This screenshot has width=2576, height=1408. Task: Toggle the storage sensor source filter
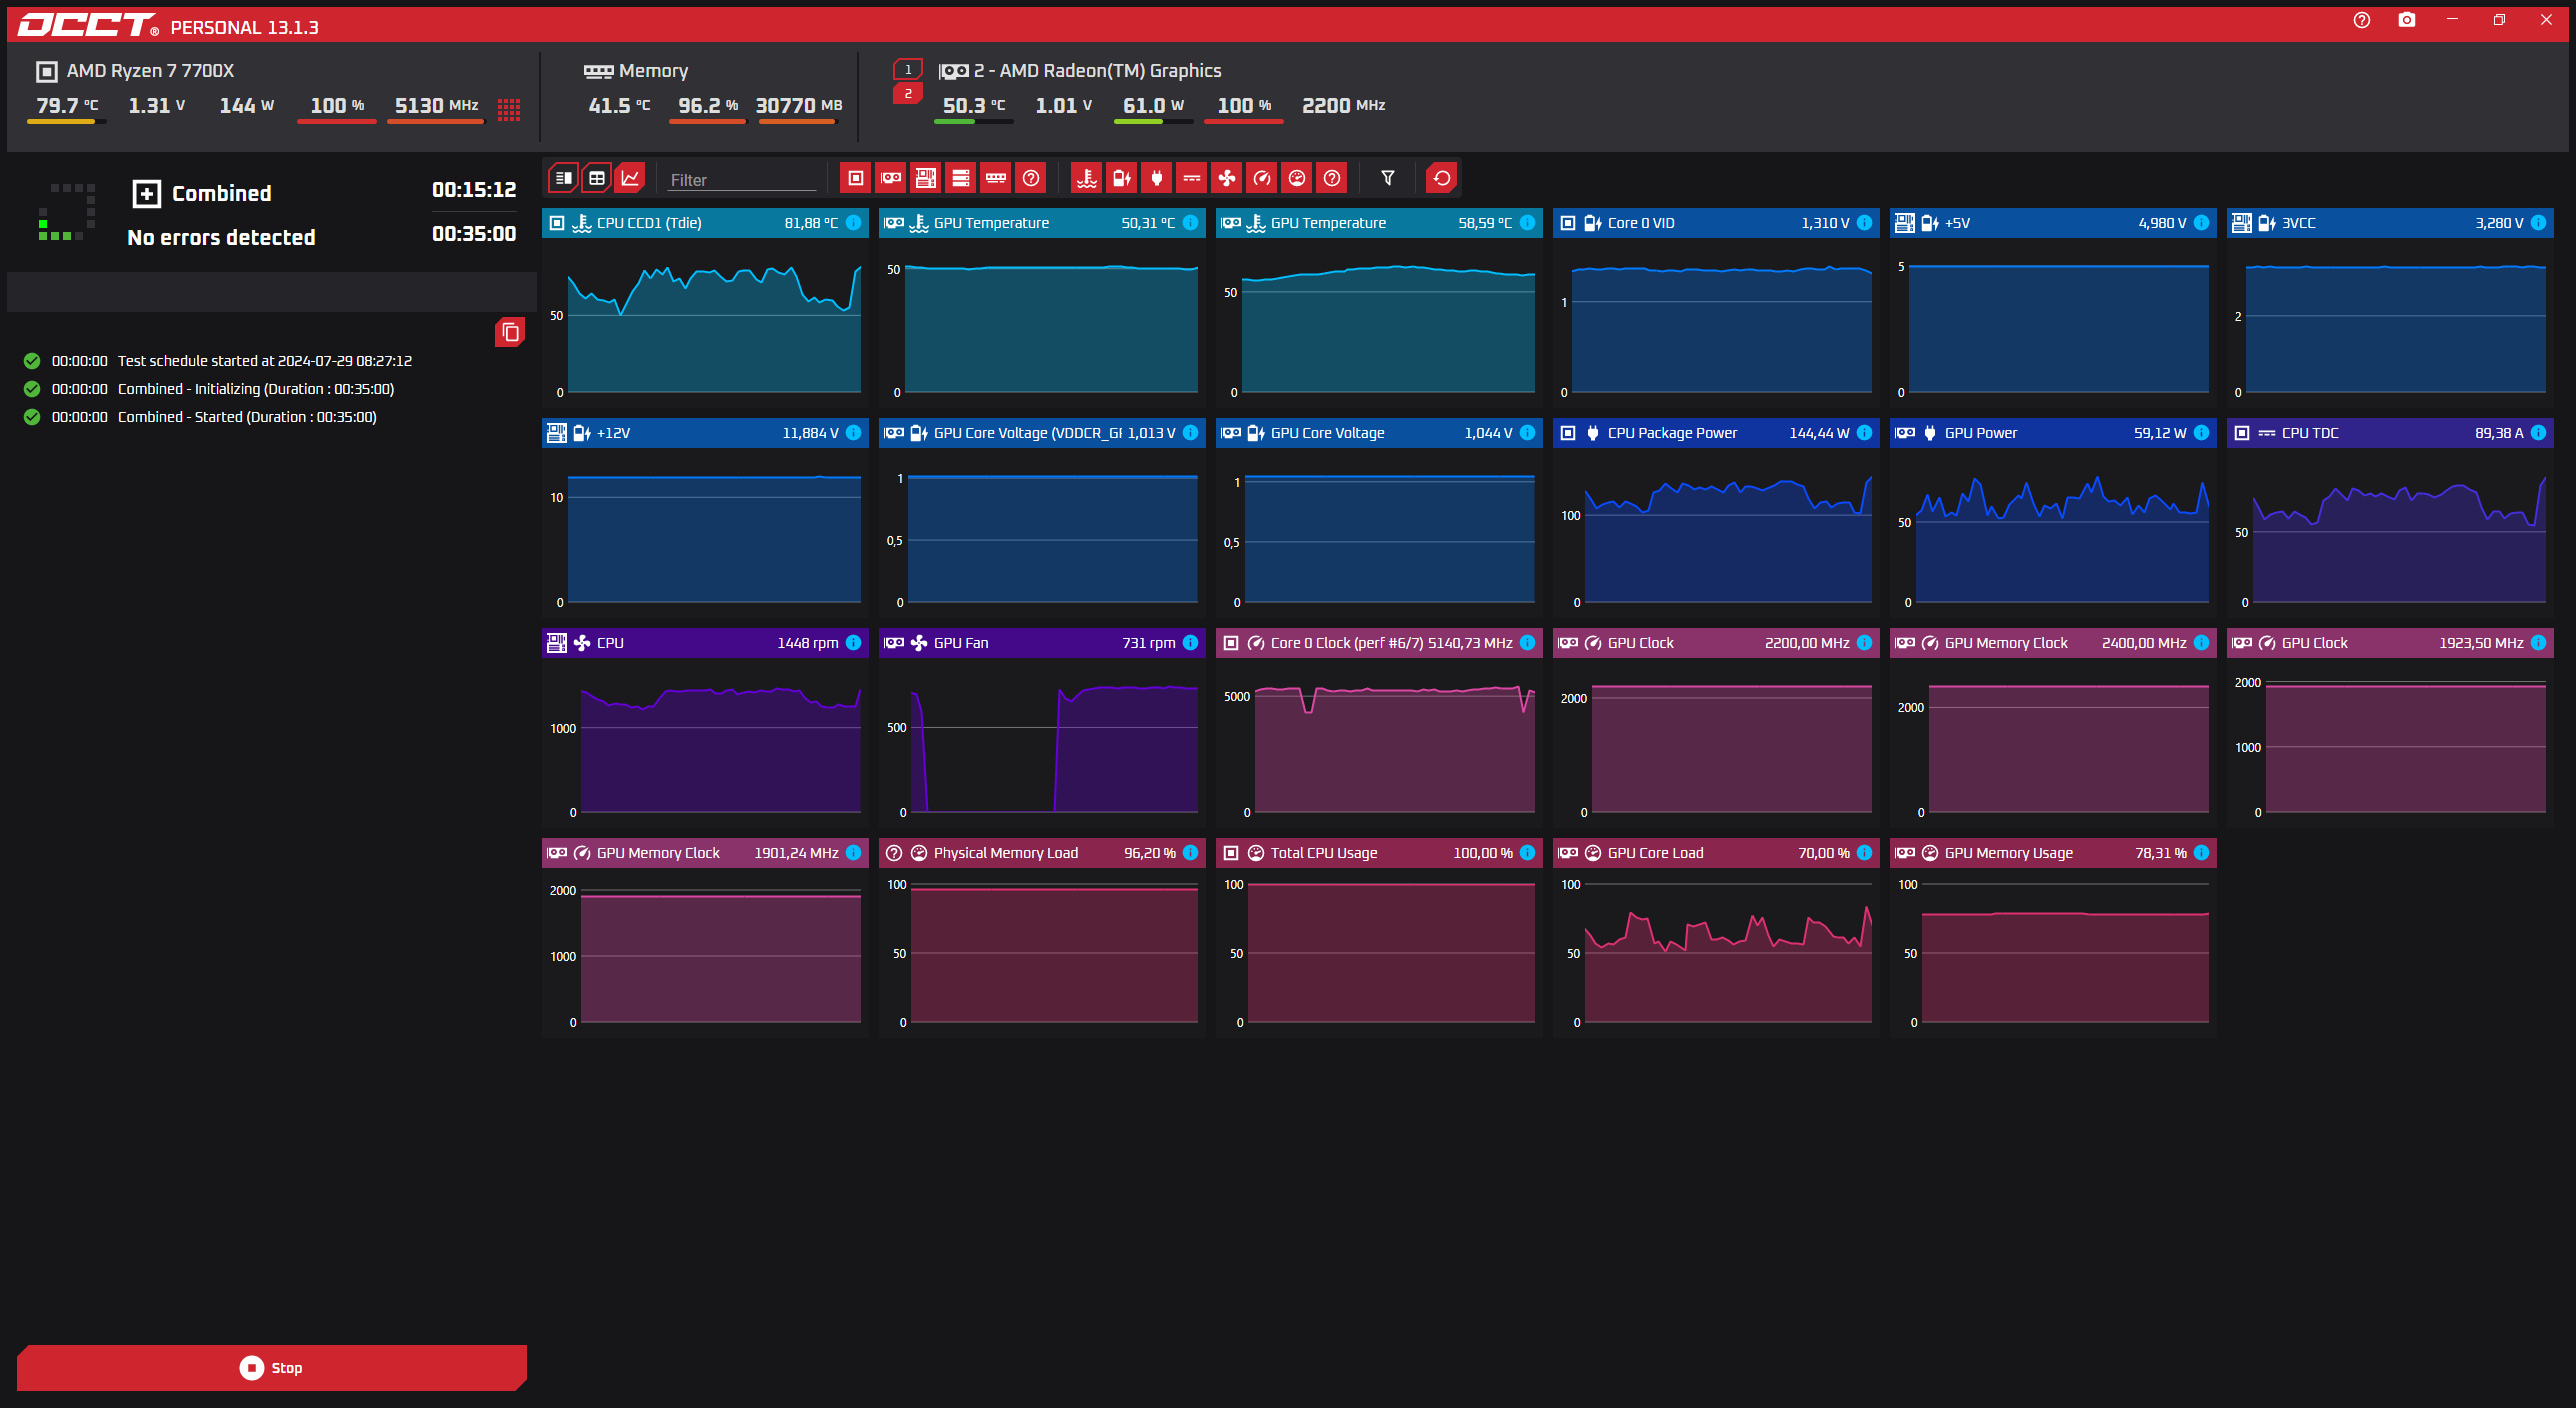point(961,178)
